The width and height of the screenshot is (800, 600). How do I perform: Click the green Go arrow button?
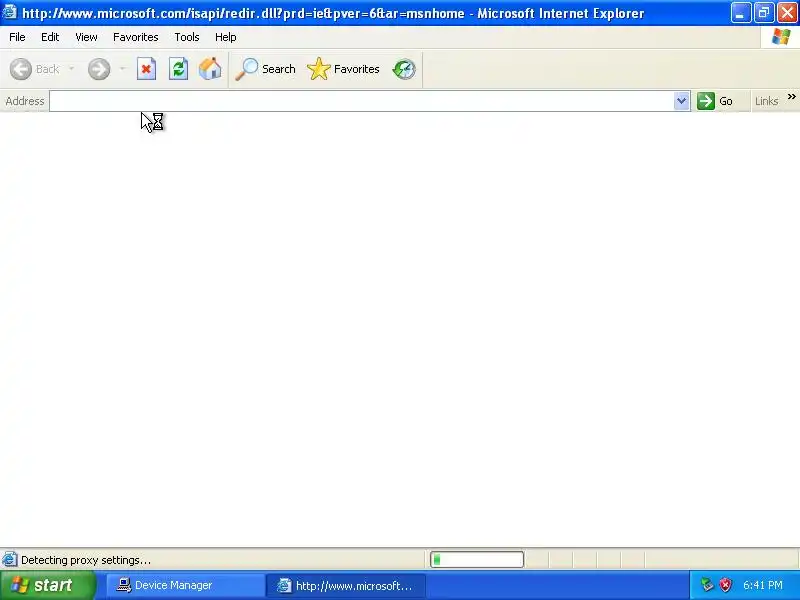[715, 101]
